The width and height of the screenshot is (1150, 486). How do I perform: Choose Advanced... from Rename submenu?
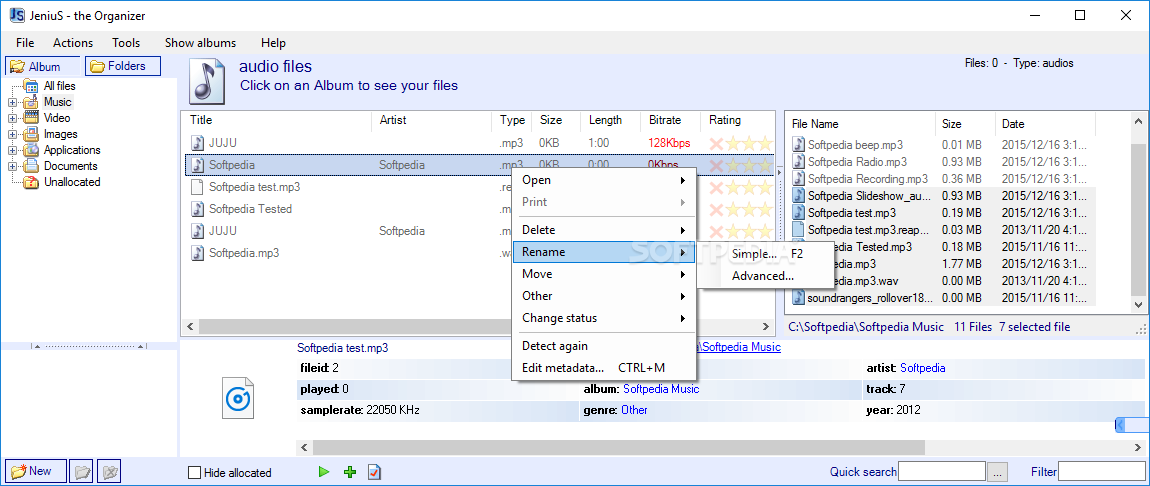click(765, 276)
